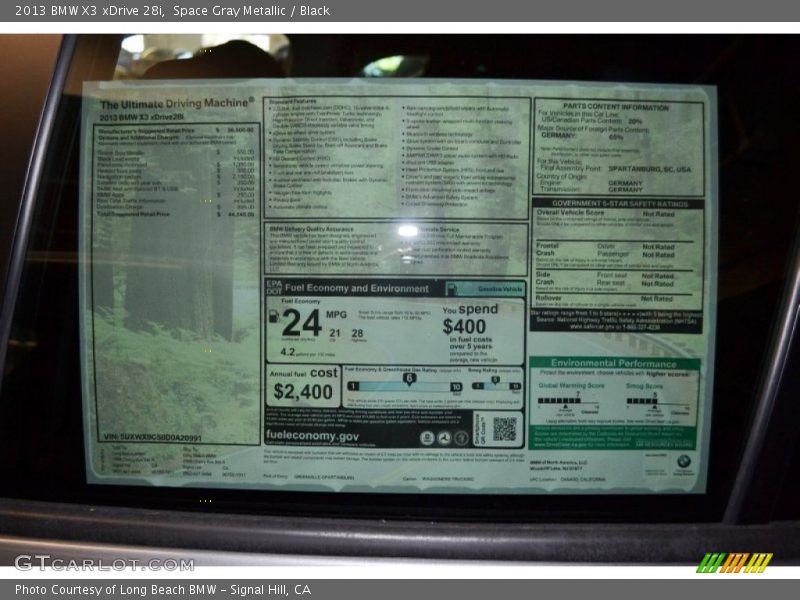Screen dimensions: 800x600
Task: Click the BMW roundel logo on the sticker
Action: [683, 462]
